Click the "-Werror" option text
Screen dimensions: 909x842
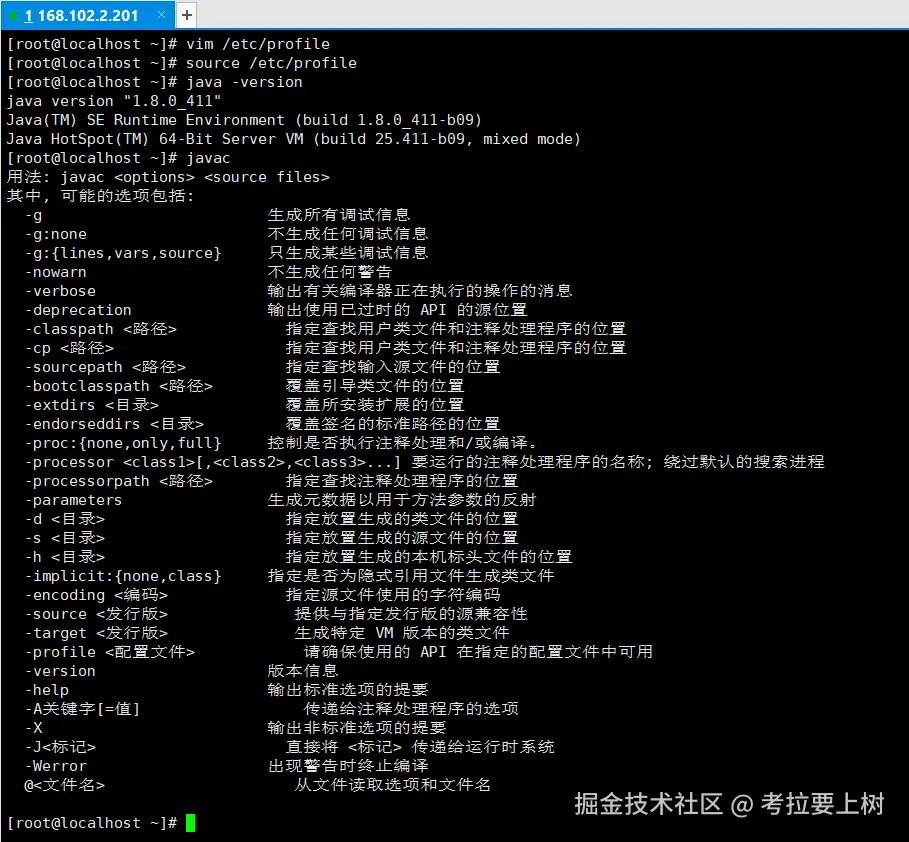(x=57, y=765)
